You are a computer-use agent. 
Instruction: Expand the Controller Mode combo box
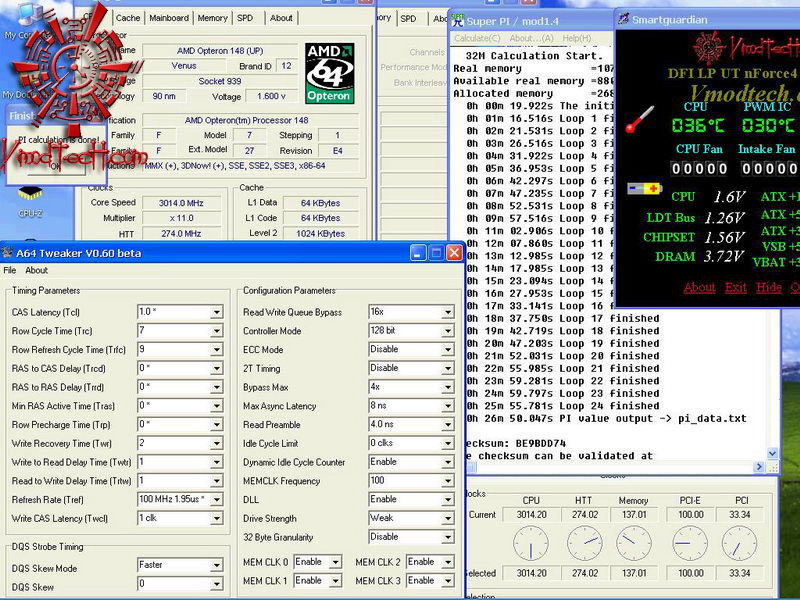pos(446,331)
